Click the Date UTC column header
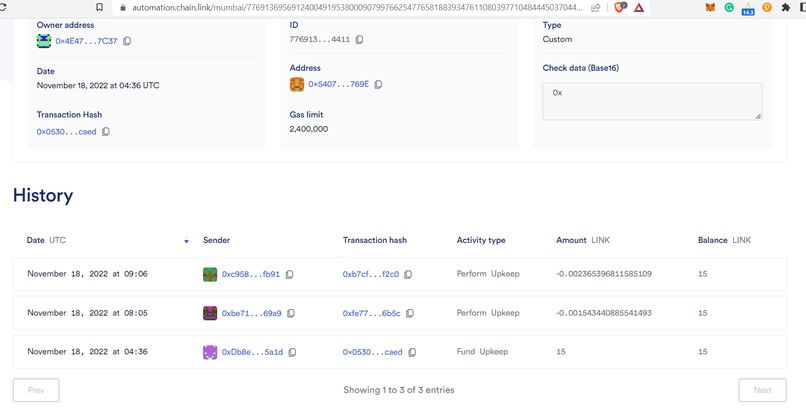Image resolution: width=806 pixels, height=418 pixels. pos(46,240)
